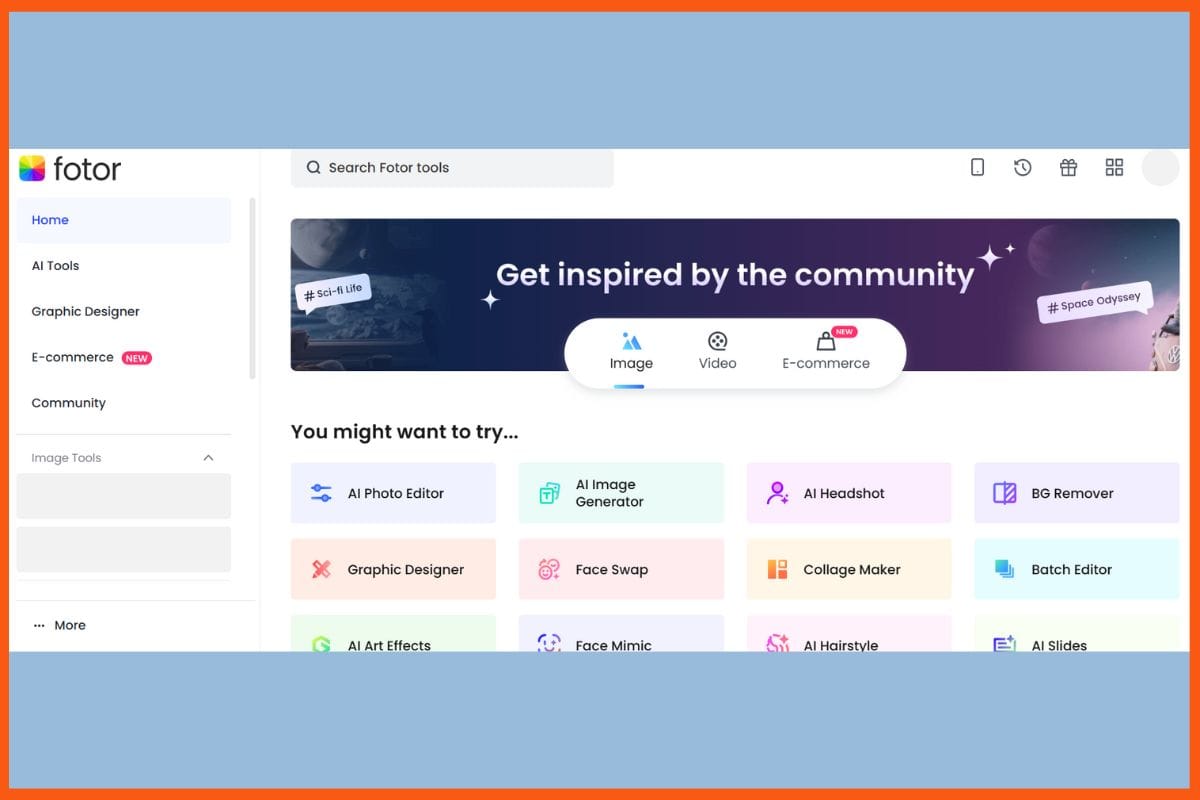This screenshot has width=1200, height=800.
Task: Click the AI Image Generator icon
Action: tap(549, 493)
